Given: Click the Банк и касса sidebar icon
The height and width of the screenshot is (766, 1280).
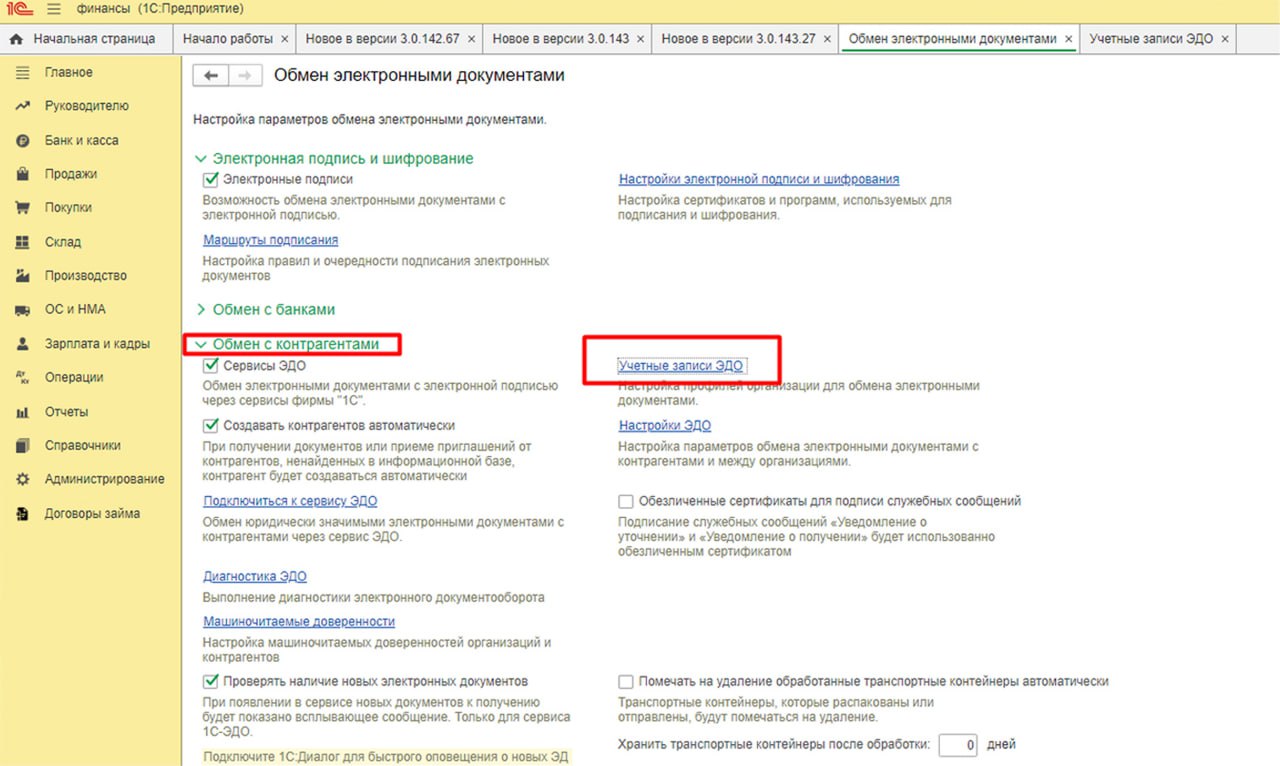Looking at the screenshot, I should pos(23,141).
